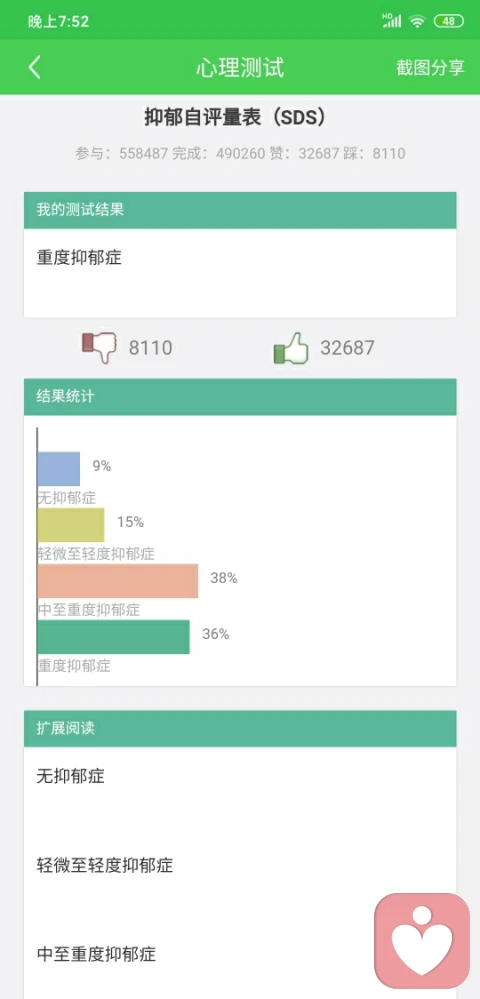Tap the 抑郁自评量表 (SDS) title
The height and width of the screenshot is (999, 480).
point(236,117)
